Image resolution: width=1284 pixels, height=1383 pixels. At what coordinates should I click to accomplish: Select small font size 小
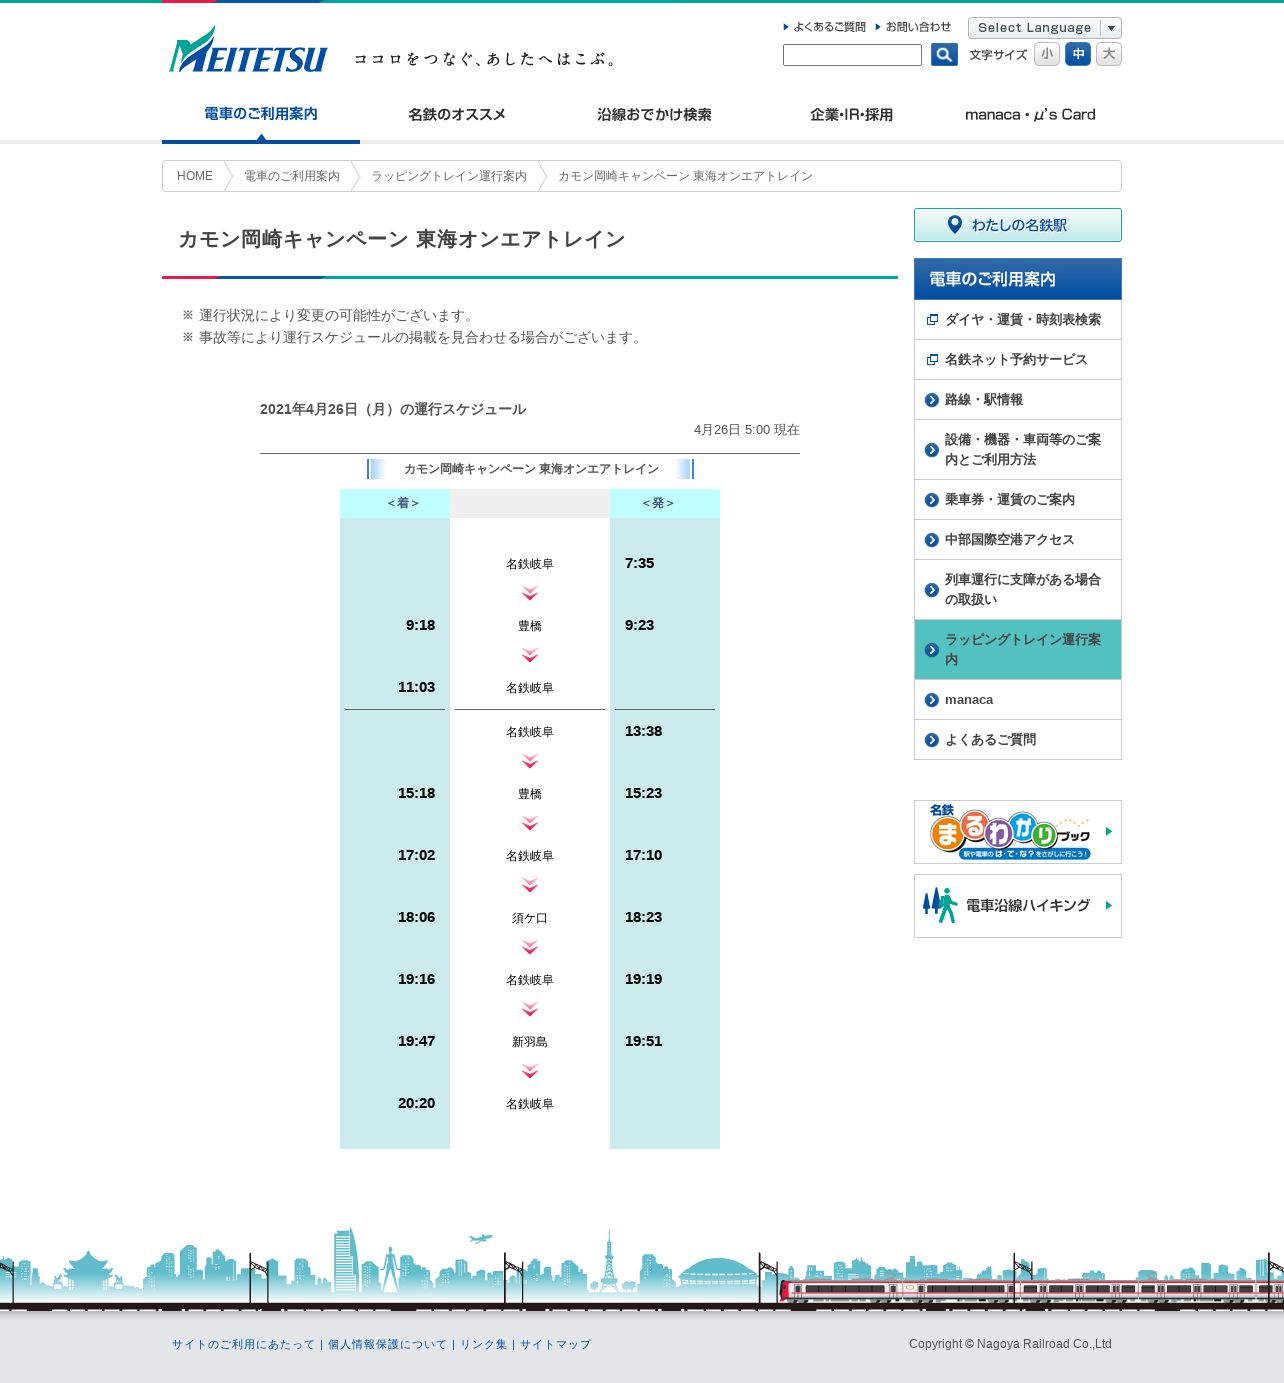tap(1047, 54)
